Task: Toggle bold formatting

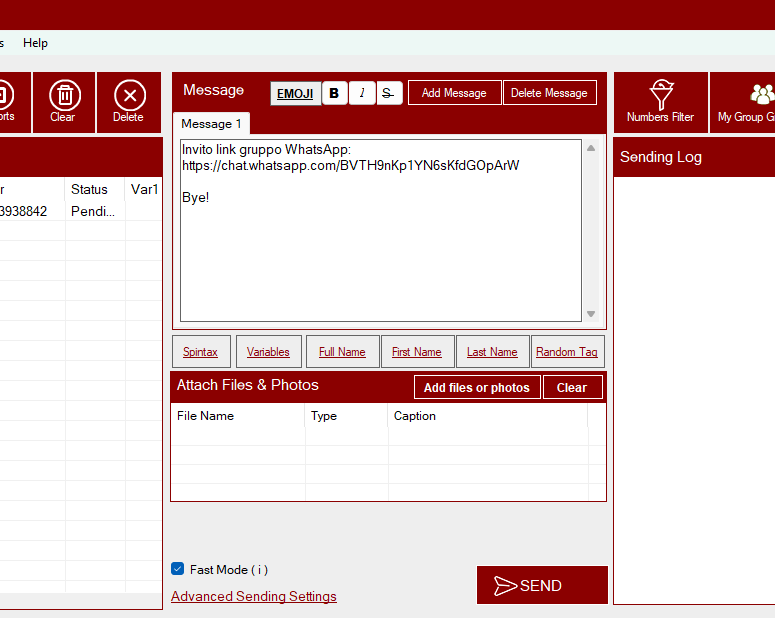Action: [335, 93]
